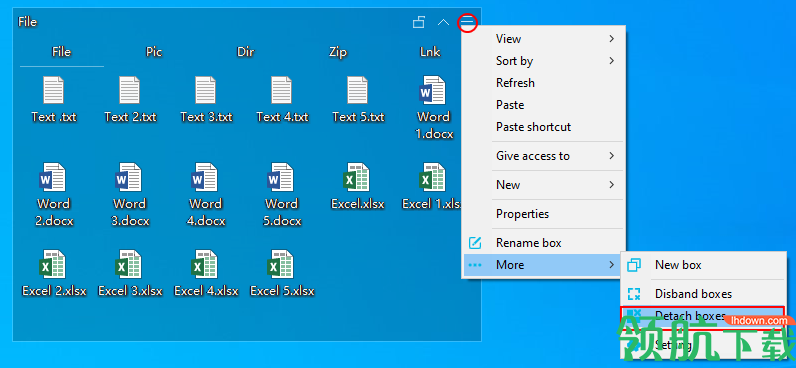
Task: Choose Detach boxes in the submenu
Action: (x=703, y=316)
